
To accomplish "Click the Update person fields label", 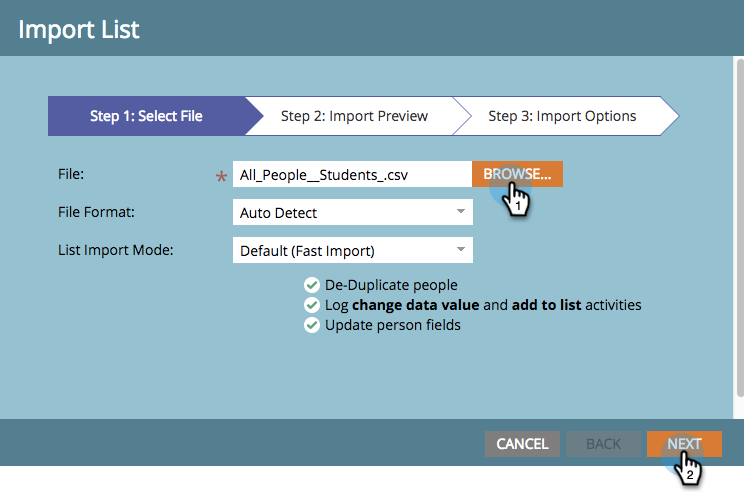I will [393, 325].
